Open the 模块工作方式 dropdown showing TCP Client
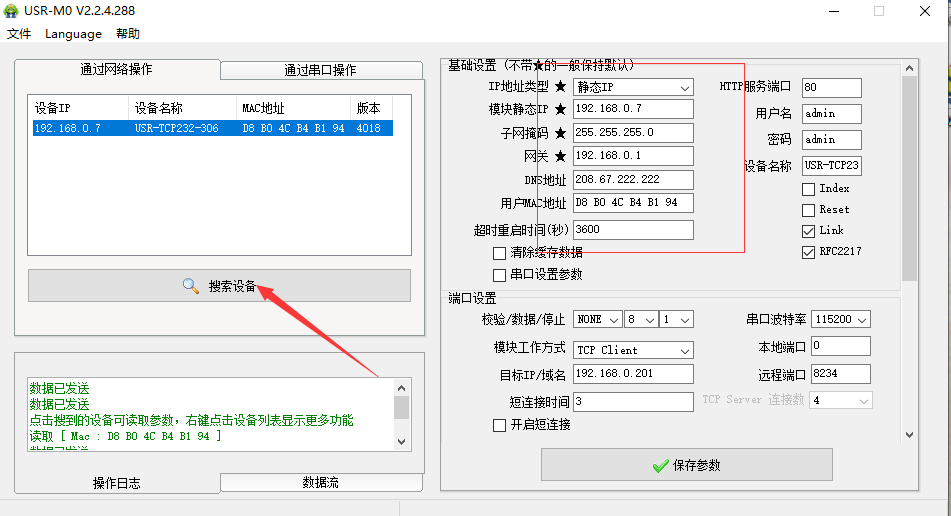 633,350
